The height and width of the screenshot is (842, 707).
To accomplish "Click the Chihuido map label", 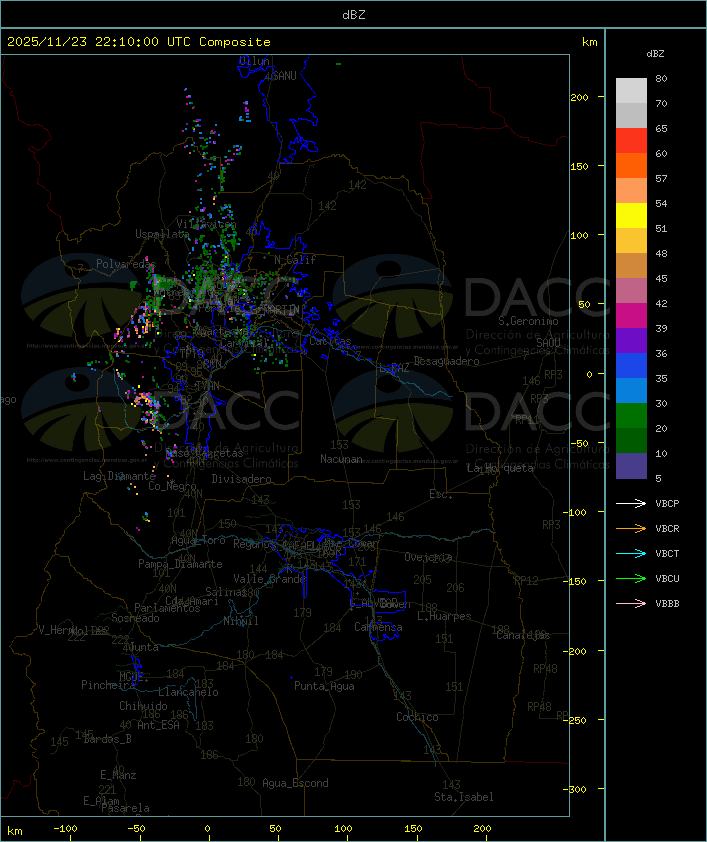I will point(143,706).
